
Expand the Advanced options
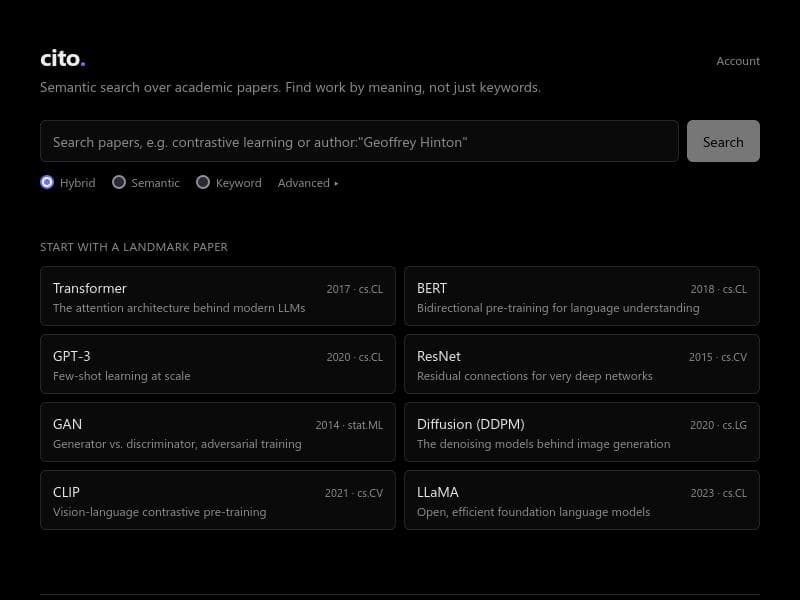coord(308,183)
